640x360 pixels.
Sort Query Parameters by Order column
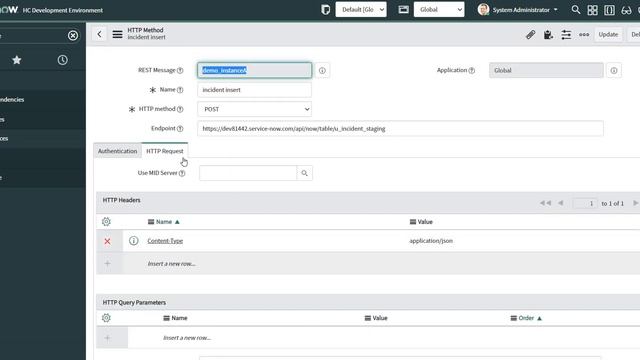click(x=526, y=318)
